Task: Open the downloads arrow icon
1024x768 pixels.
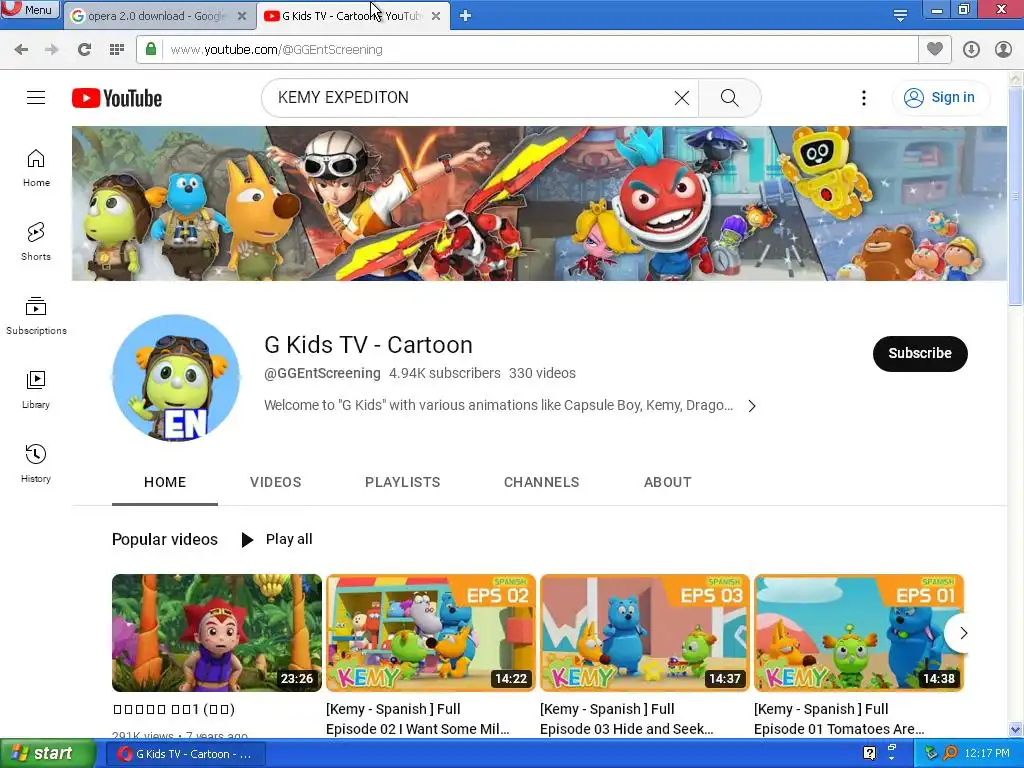Action: tap(971, 50)
